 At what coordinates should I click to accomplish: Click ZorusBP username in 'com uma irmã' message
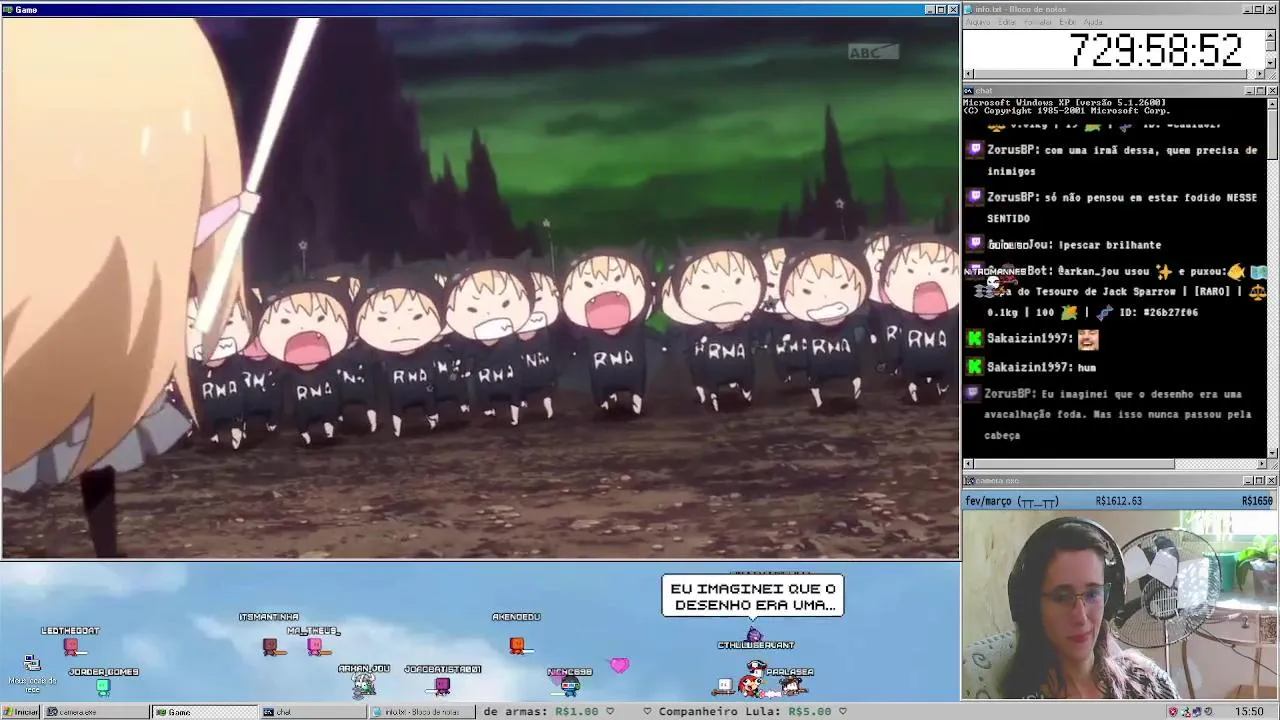click(x=1012, y=150)
